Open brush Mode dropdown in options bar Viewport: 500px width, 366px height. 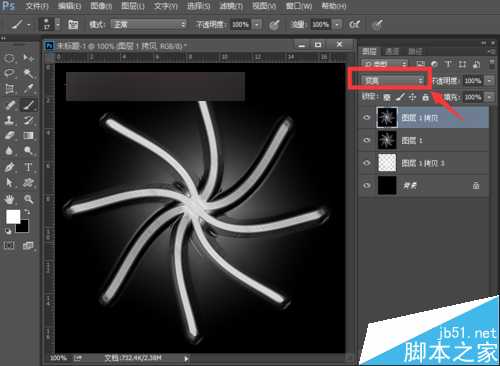(x=149, y=24)
